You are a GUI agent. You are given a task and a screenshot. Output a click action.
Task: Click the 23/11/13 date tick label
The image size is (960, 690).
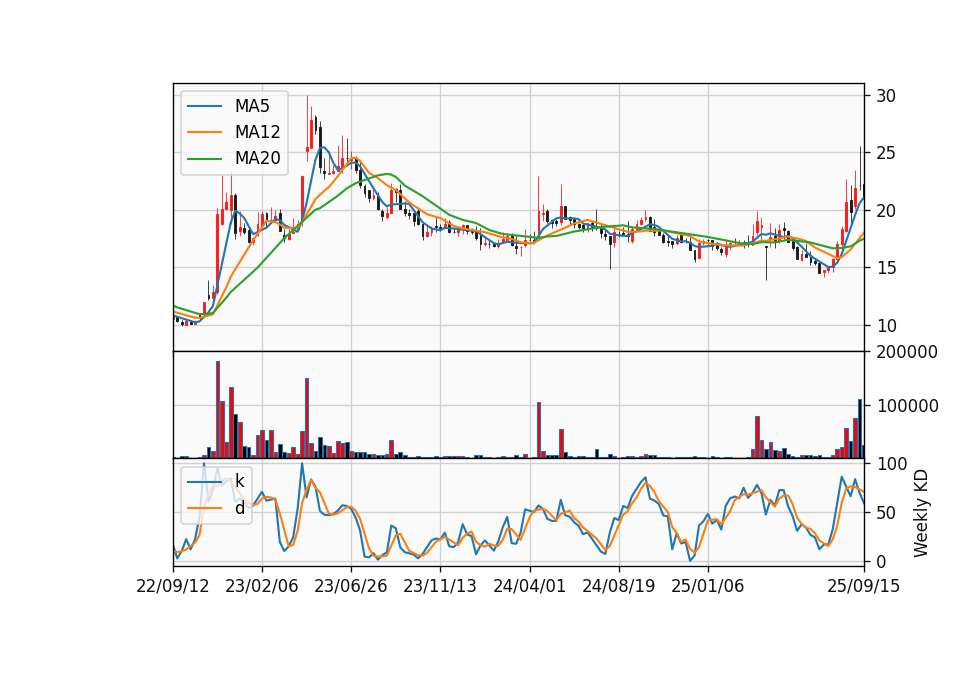click(440, 586)
